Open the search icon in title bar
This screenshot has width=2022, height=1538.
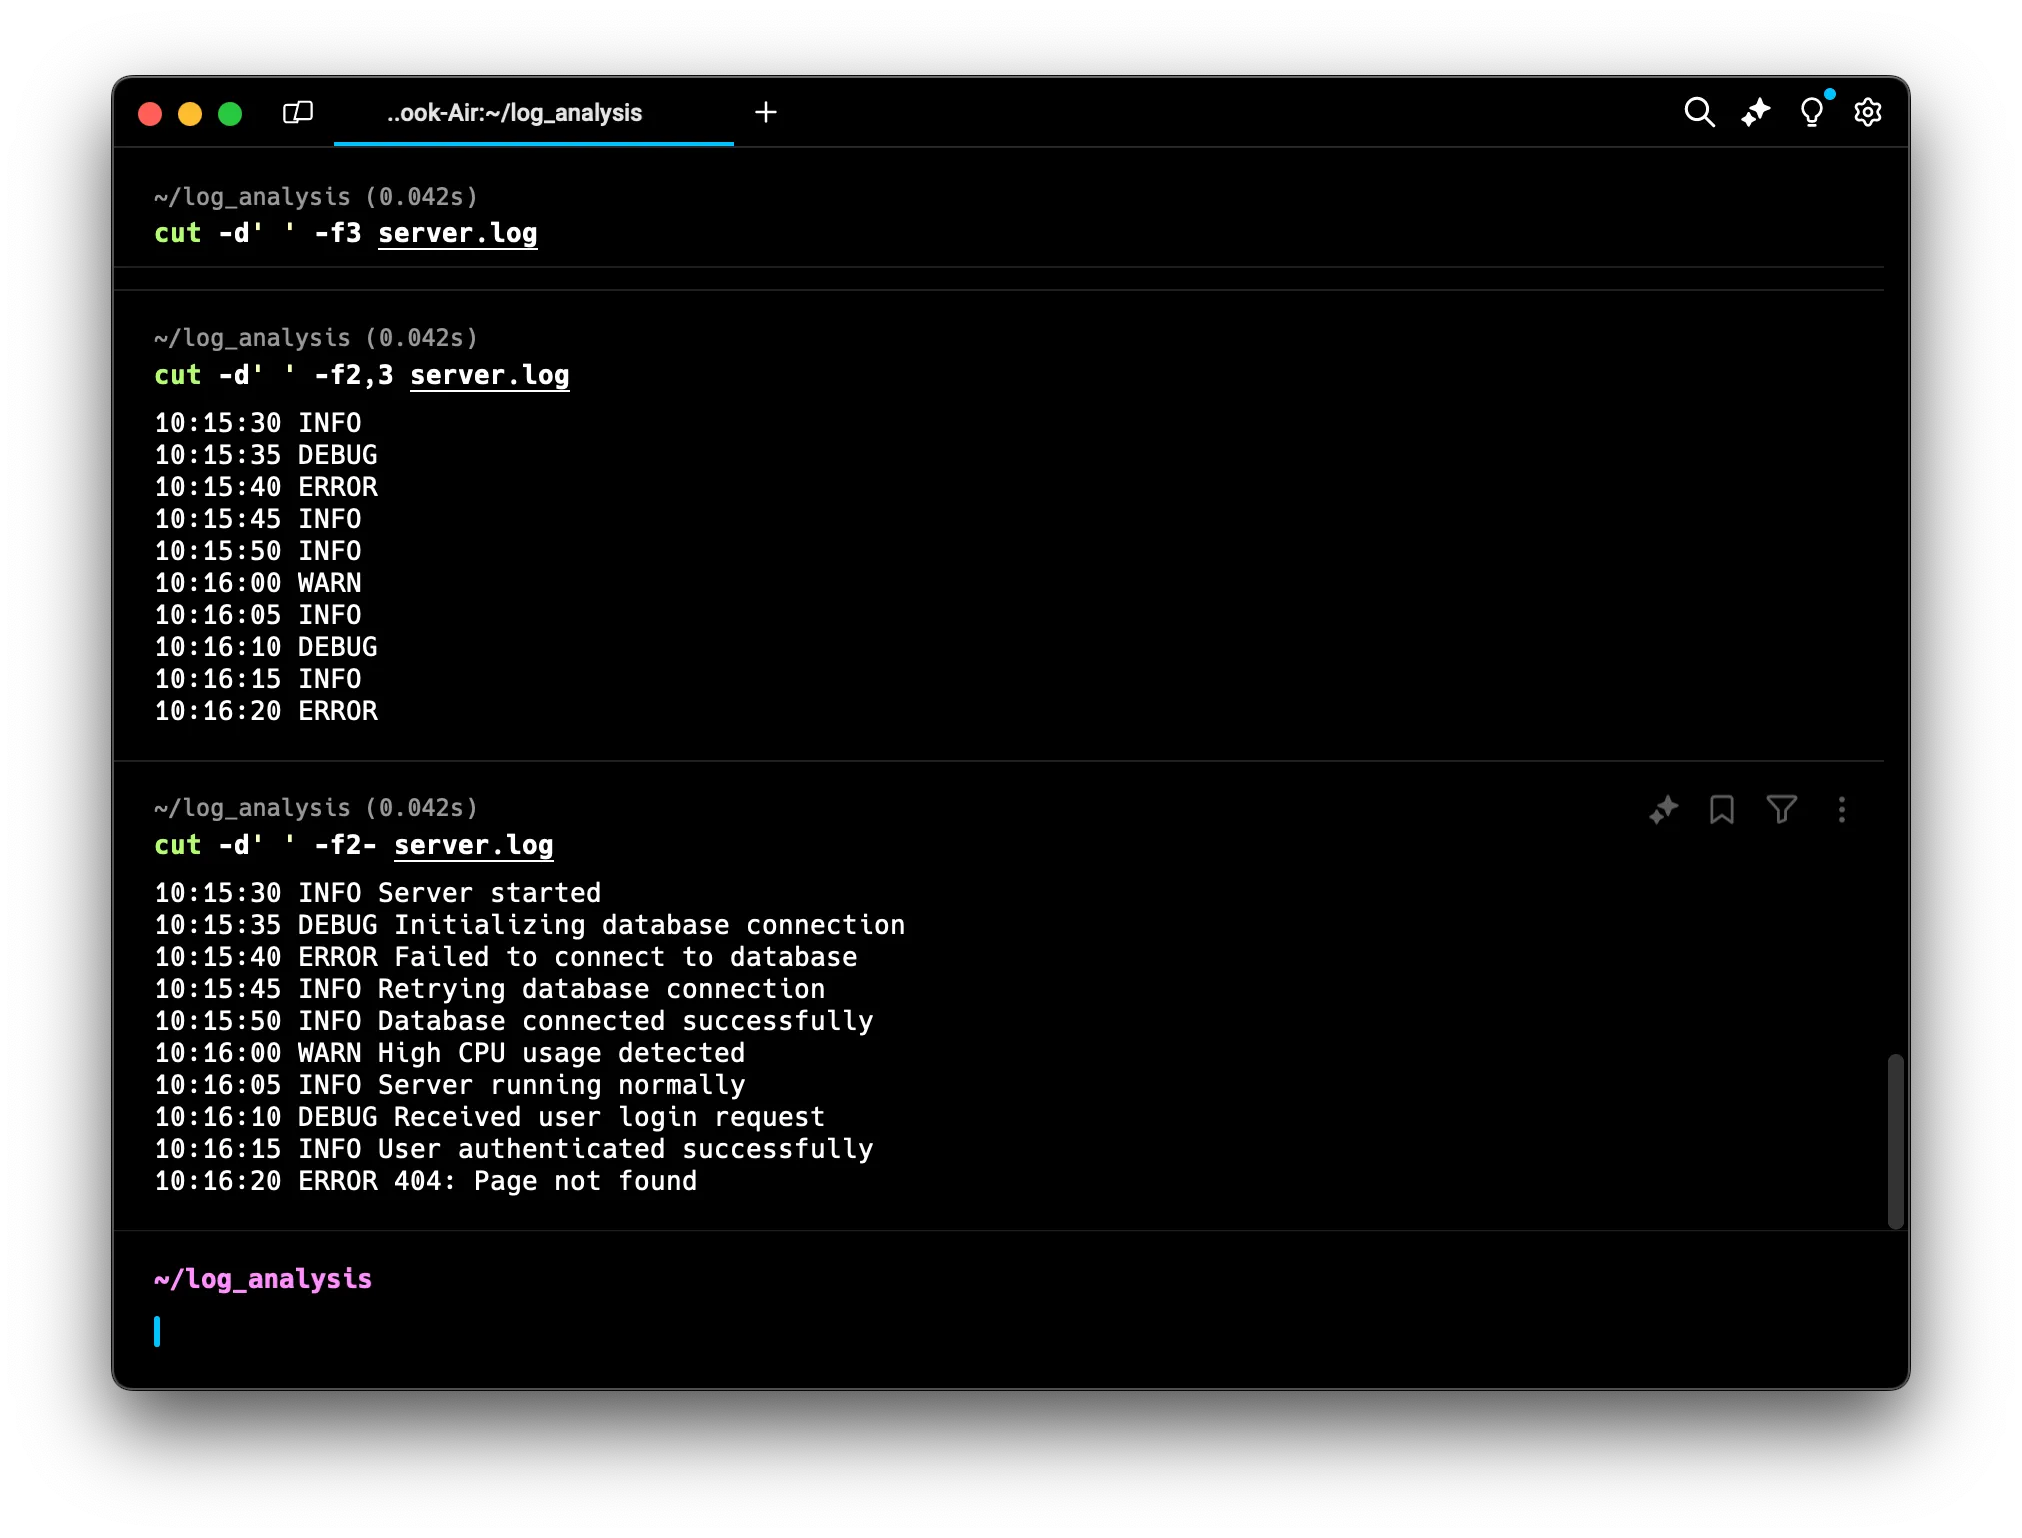(x=1699, y=112)
